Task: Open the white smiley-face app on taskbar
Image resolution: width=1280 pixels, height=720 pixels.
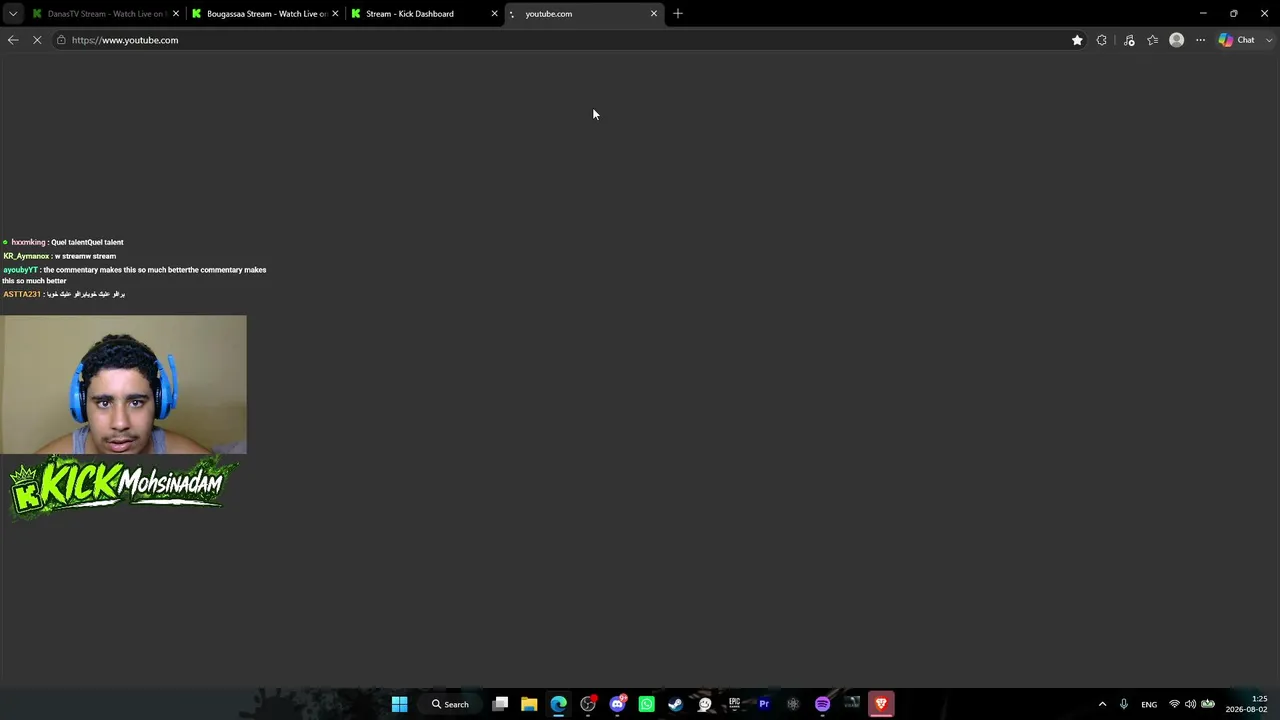Action: [x=705, y=704]
